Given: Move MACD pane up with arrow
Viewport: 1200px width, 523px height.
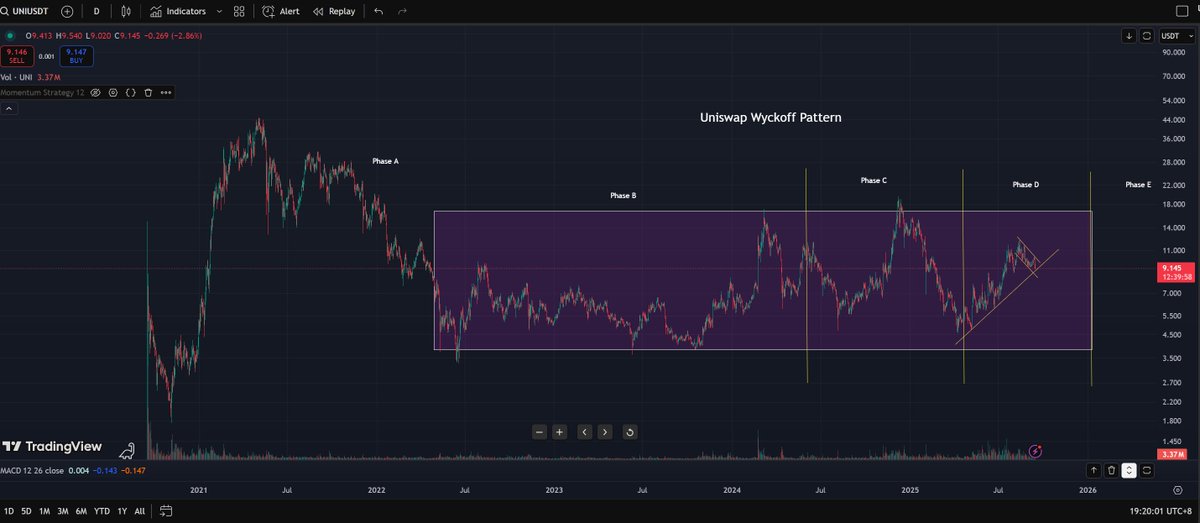Looking at the screenshot, I should coord(1094,469).
